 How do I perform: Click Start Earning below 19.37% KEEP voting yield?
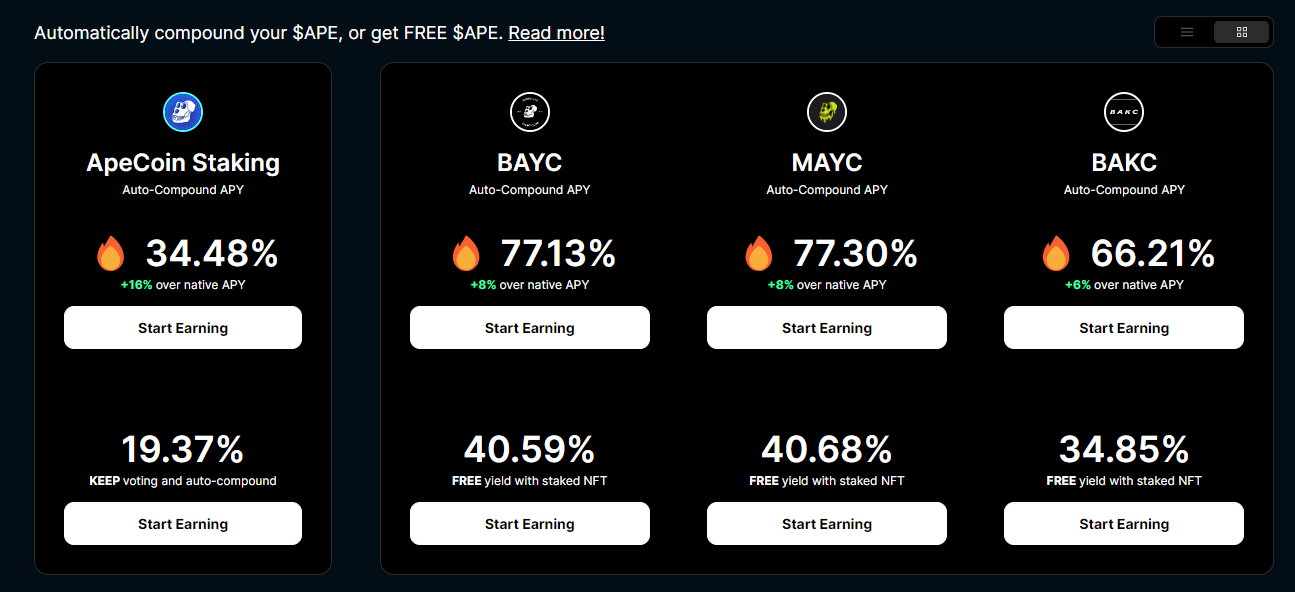coord(182,523)
